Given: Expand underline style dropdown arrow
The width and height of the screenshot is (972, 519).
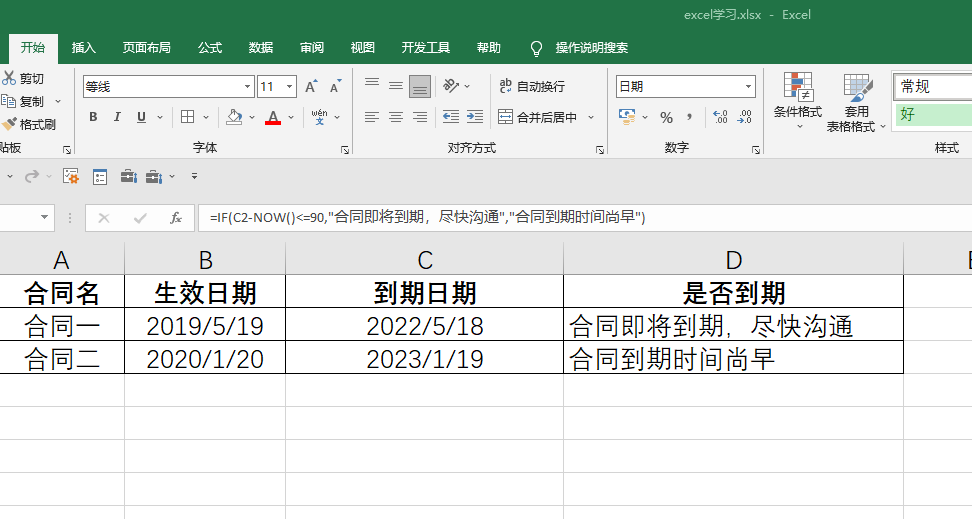Looking at the screenshot, I should point(160,117).
